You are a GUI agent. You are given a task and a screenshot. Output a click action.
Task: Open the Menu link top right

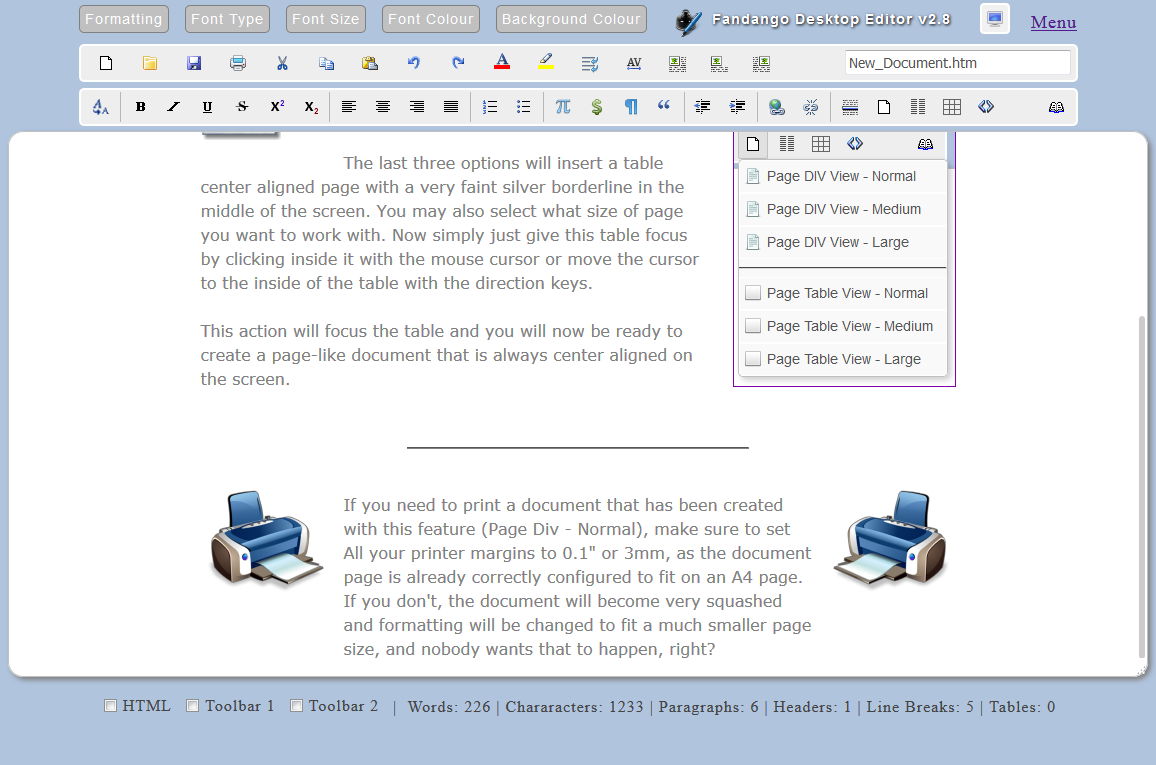click(1053, 22)
